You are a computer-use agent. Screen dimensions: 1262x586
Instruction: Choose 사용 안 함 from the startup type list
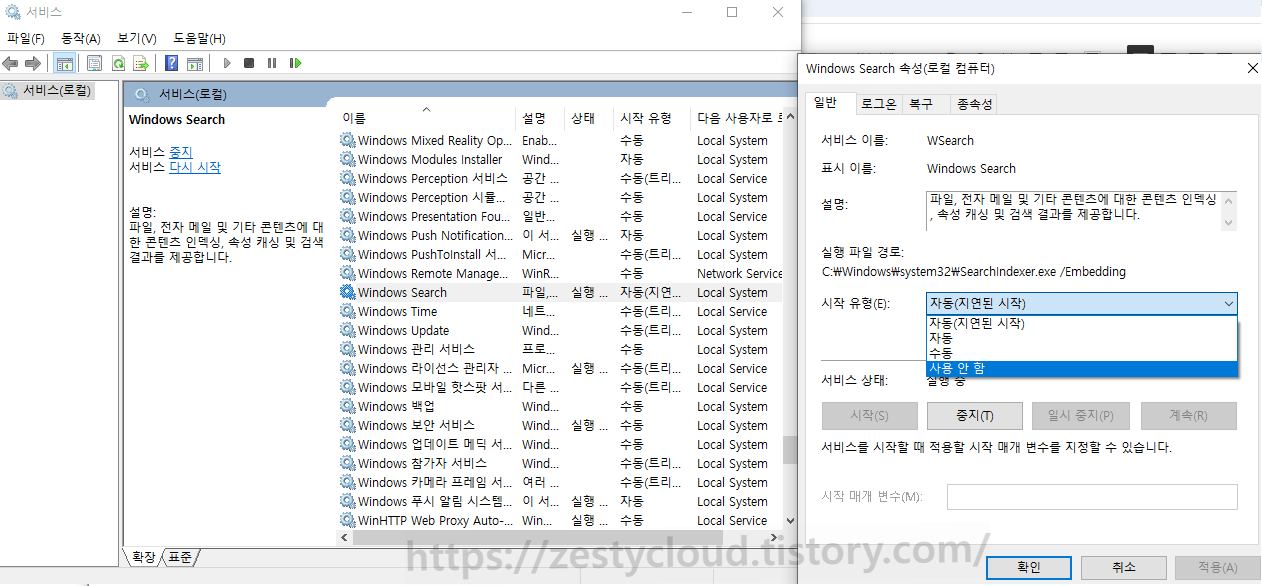click(x=1082, y=368)
